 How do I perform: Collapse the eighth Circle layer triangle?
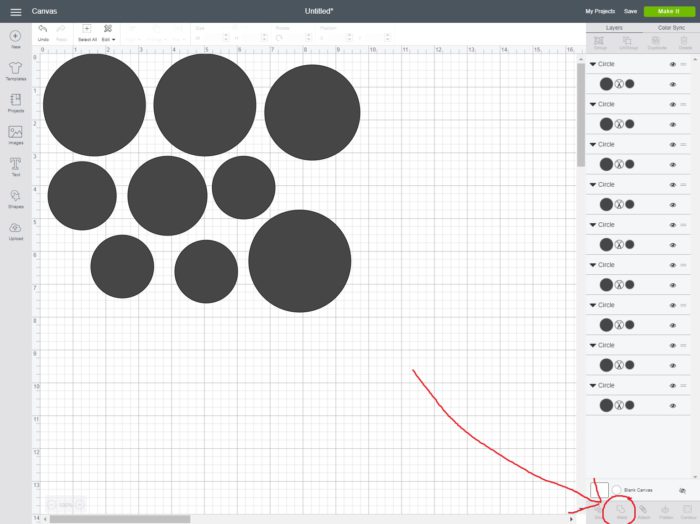pyautogui.click(x=593, y=345)
